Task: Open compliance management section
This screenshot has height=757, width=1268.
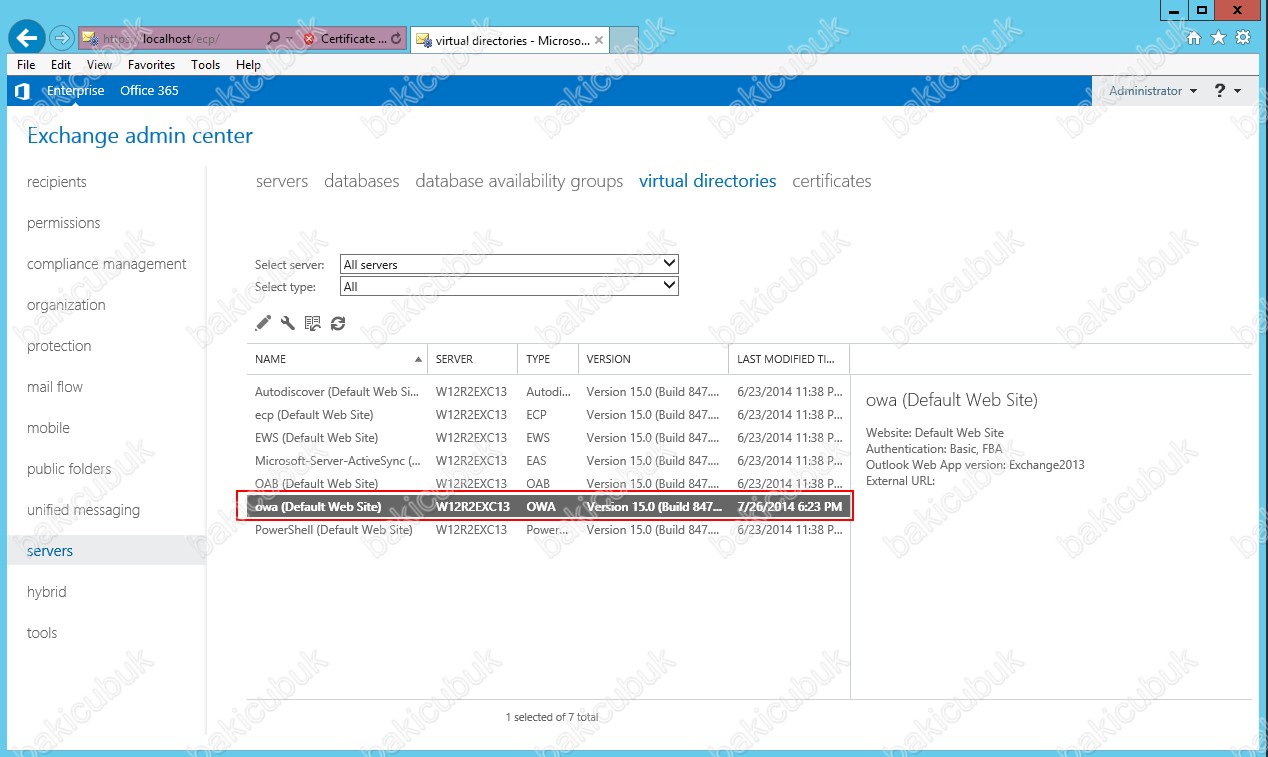Action: pos(106,264)
